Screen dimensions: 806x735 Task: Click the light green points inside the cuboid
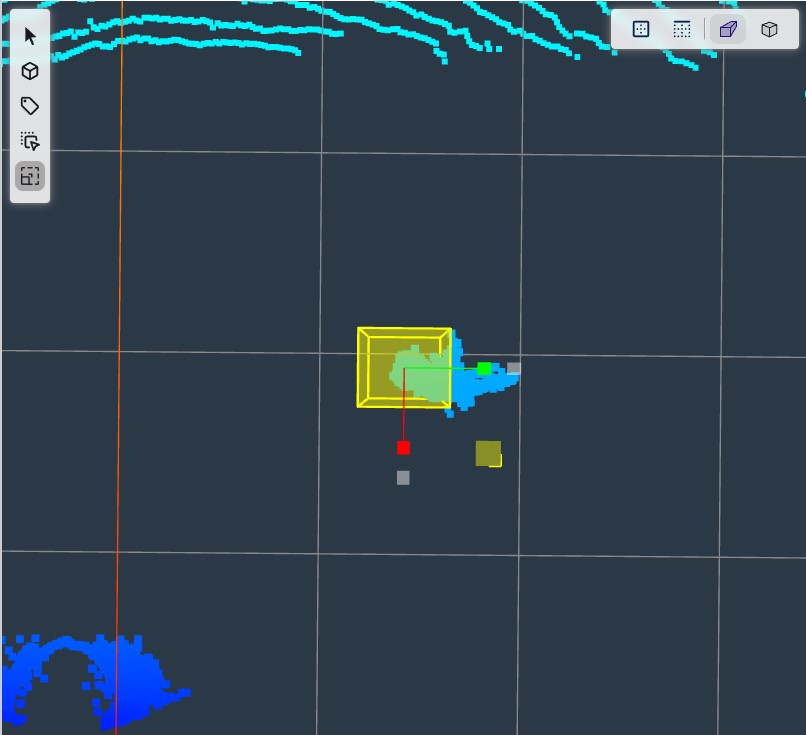(420, 375)
